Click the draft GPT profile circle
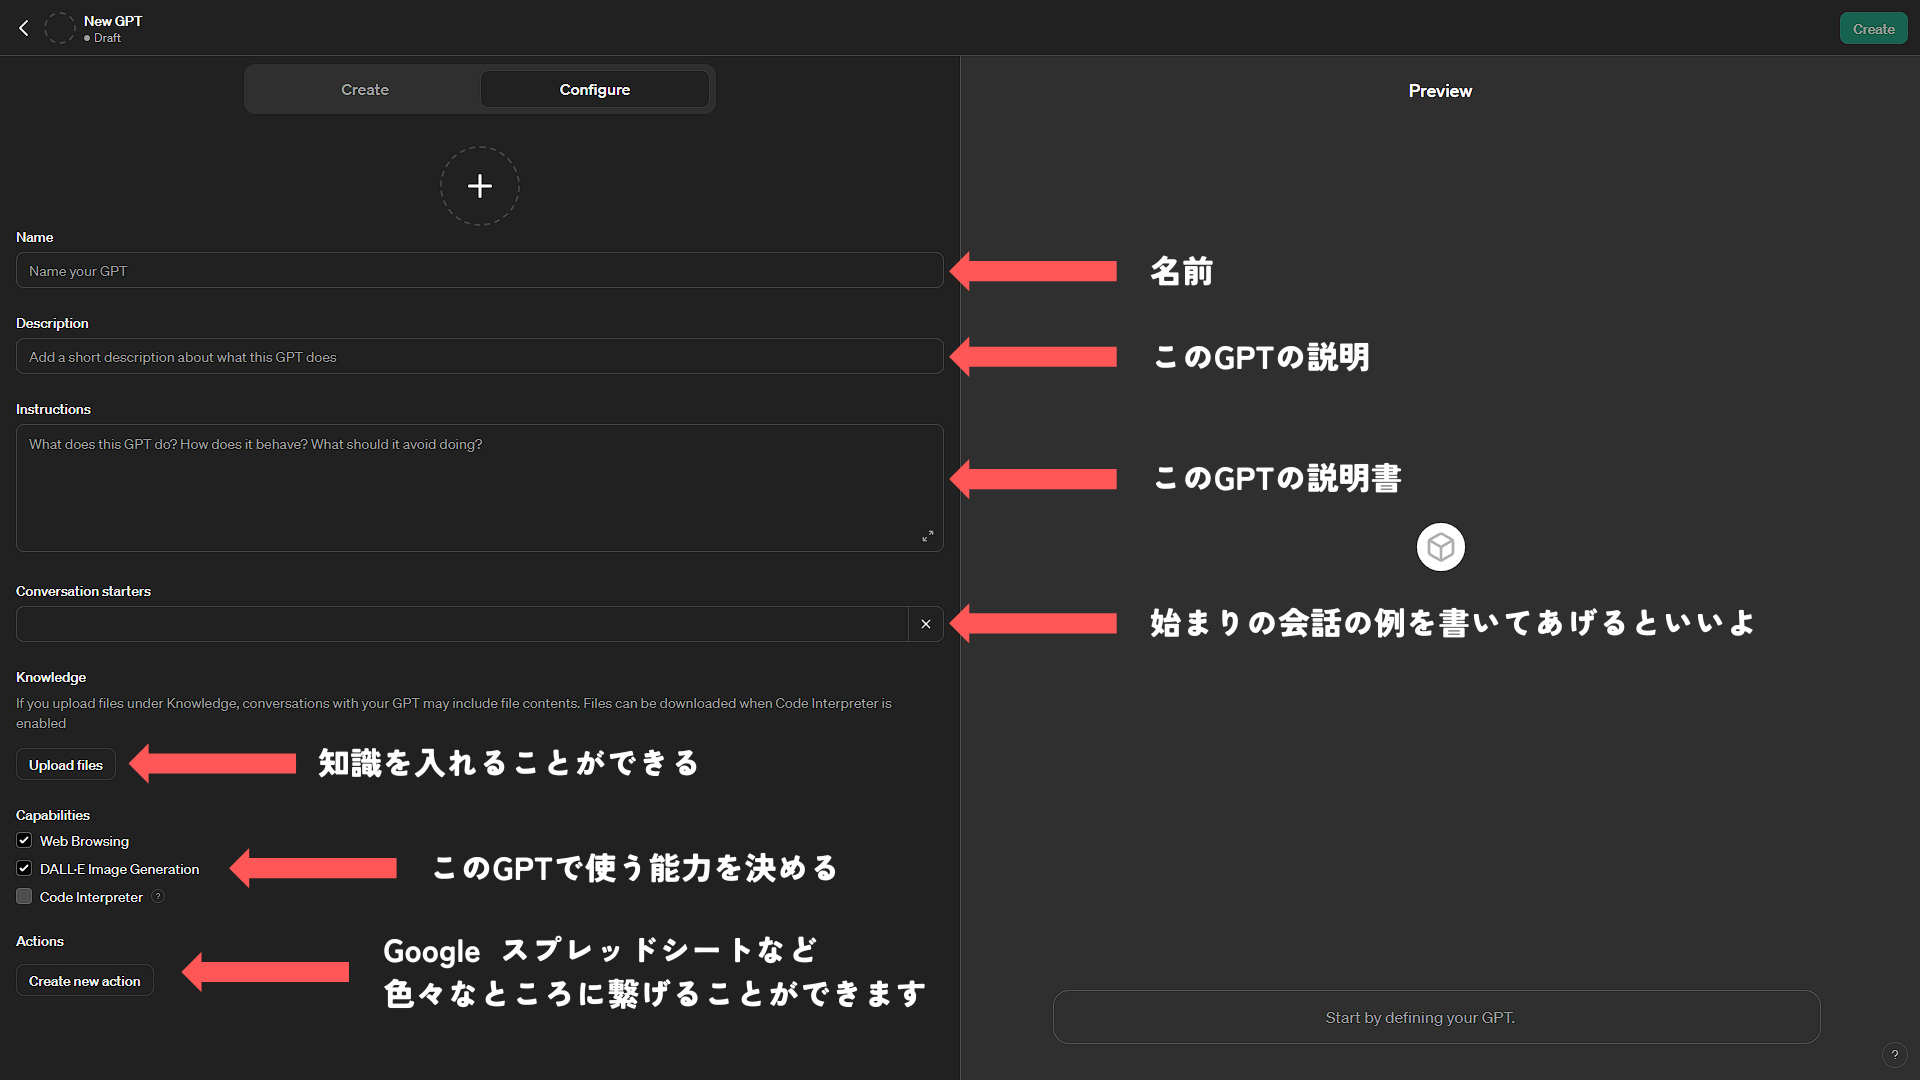Screen dimensions: 1920x1080 point(60,28)
